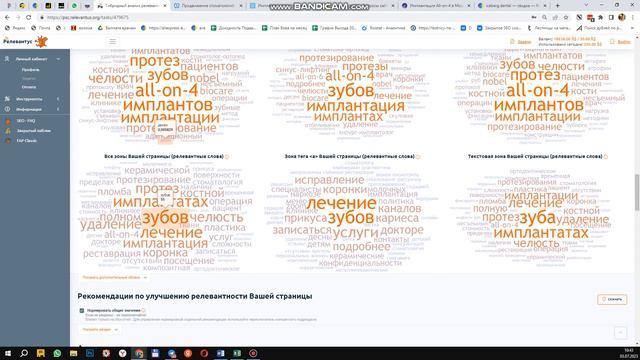Open the Chrome three-dot menu
640x360 pixels.
click(633, 18)
